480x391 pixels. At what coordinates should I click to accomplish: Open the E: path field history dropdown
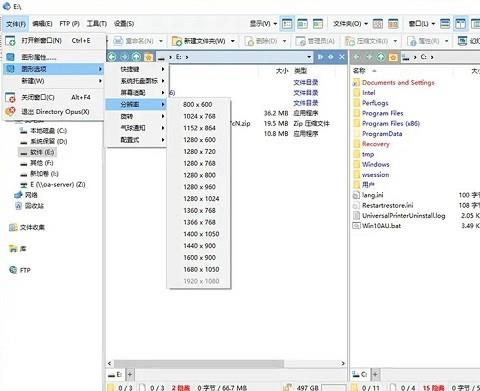pos(309,57)
